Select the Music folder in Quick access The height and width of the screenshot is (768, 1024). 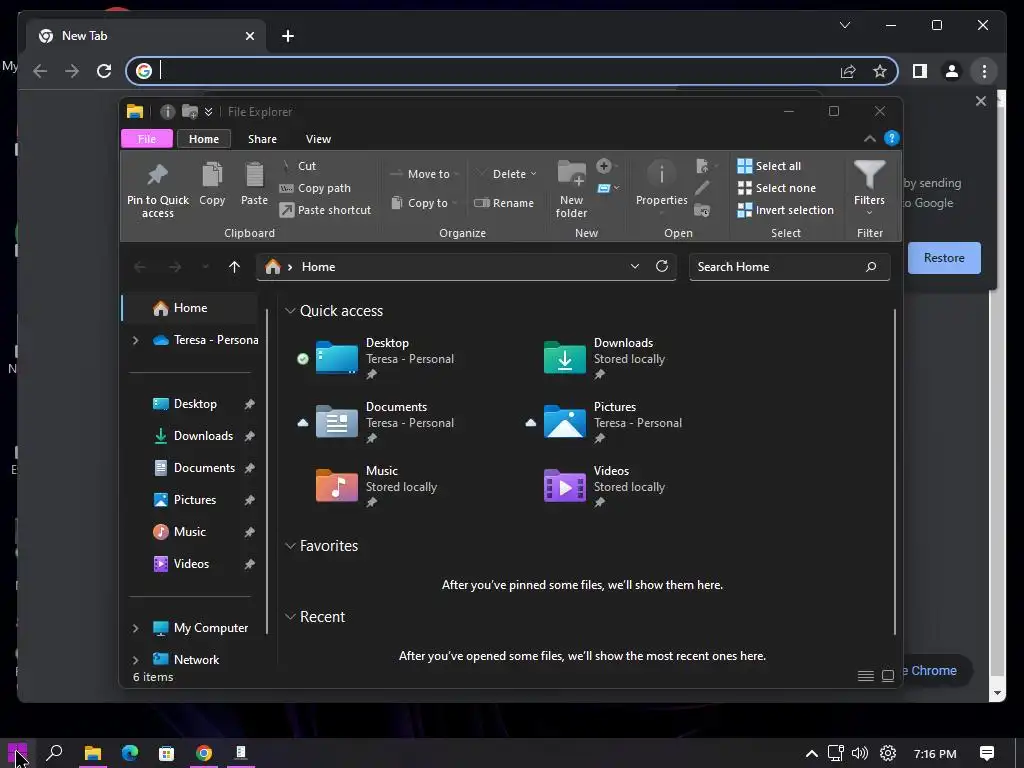click(x=376, y=485)
